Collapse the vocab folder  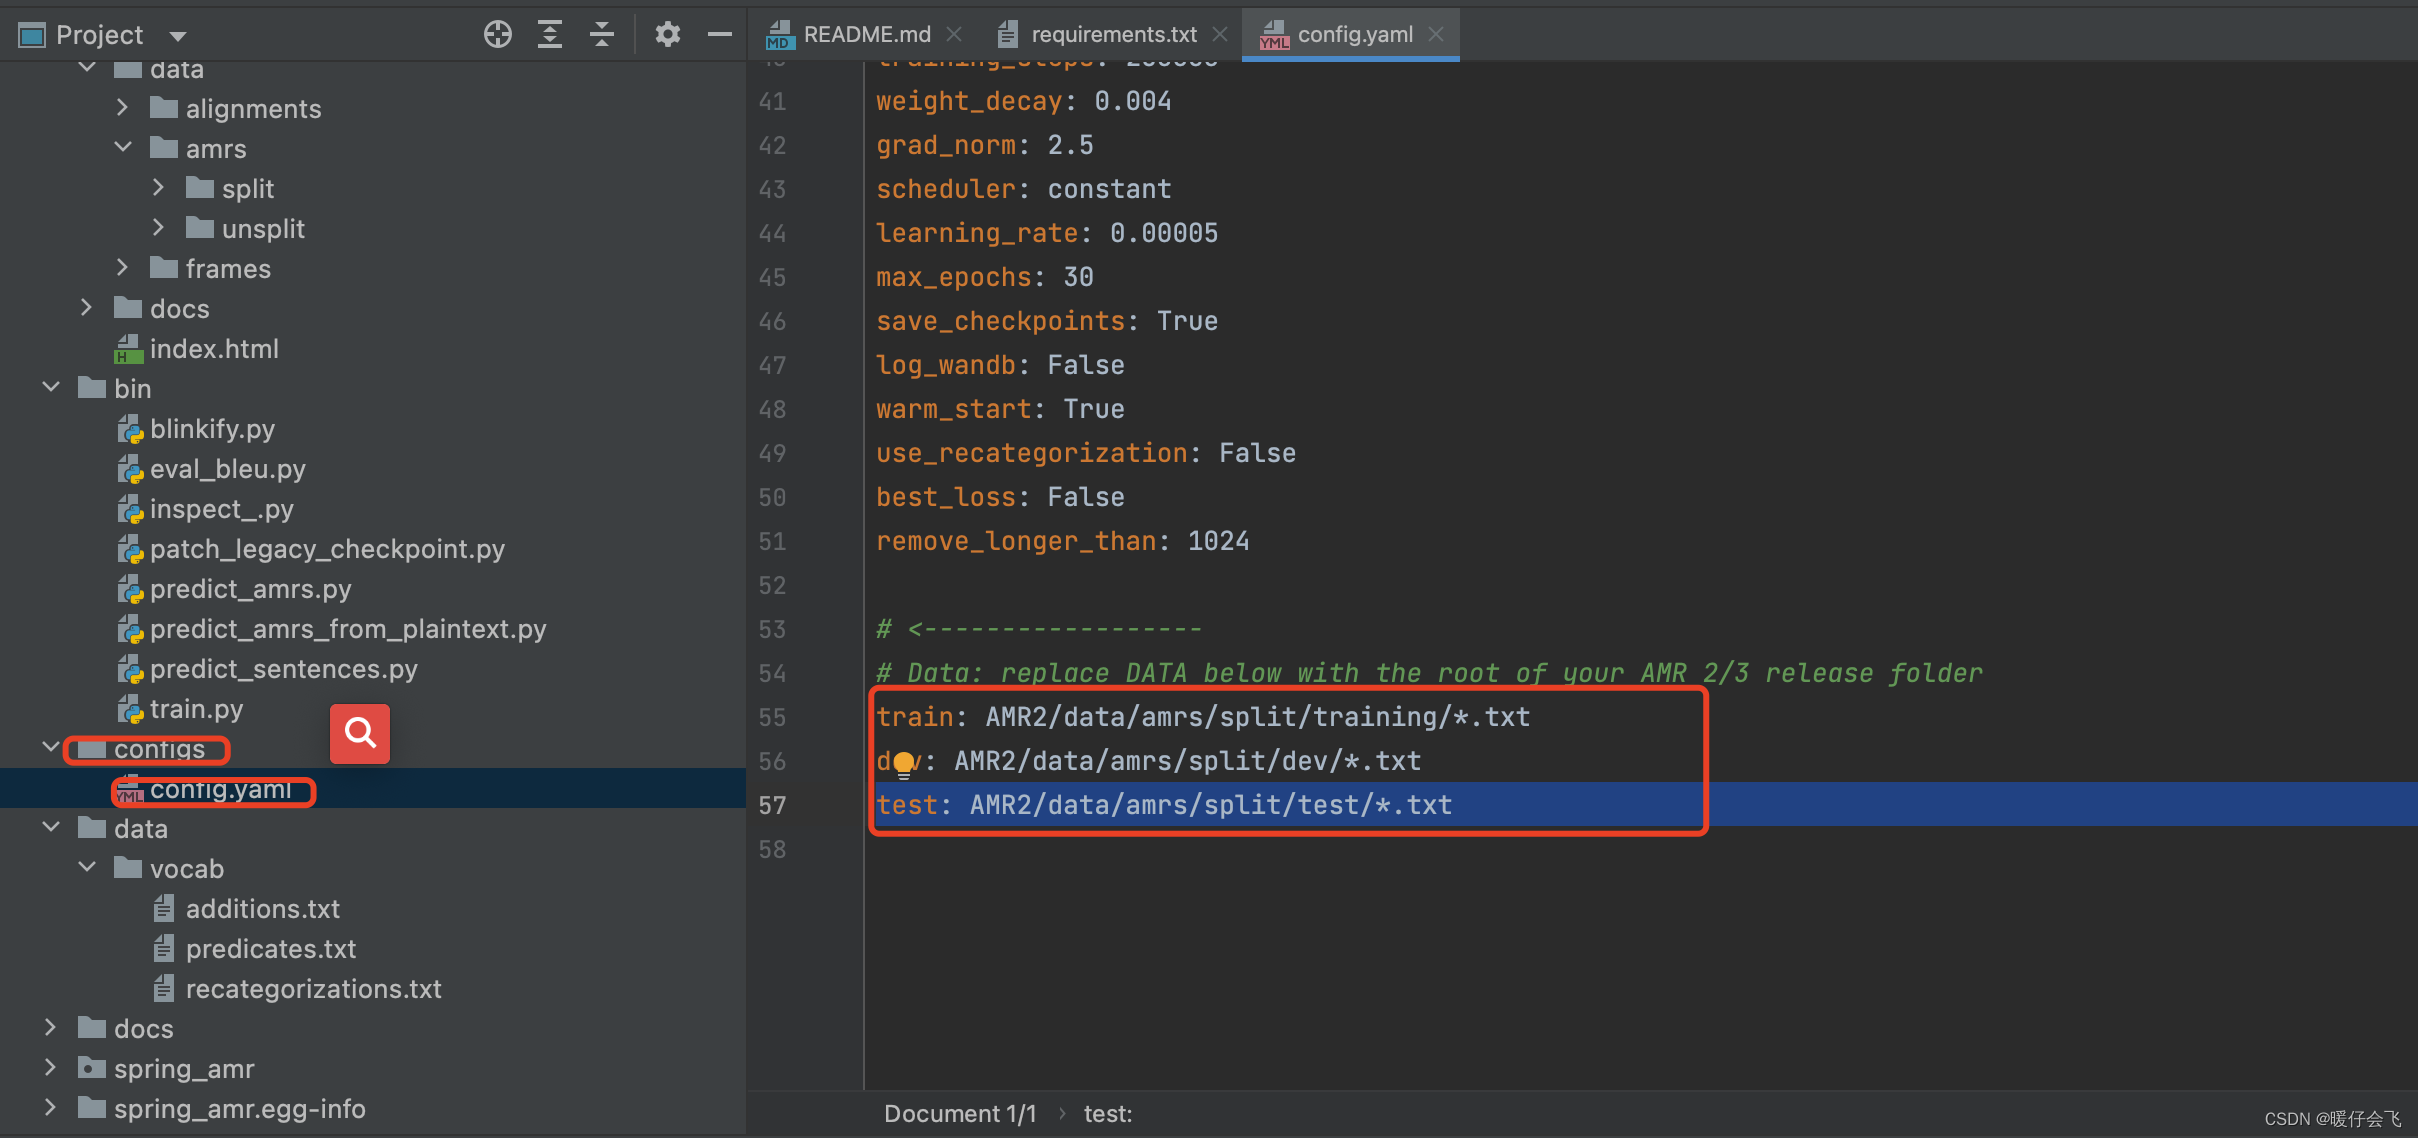[x=87, y=868]
